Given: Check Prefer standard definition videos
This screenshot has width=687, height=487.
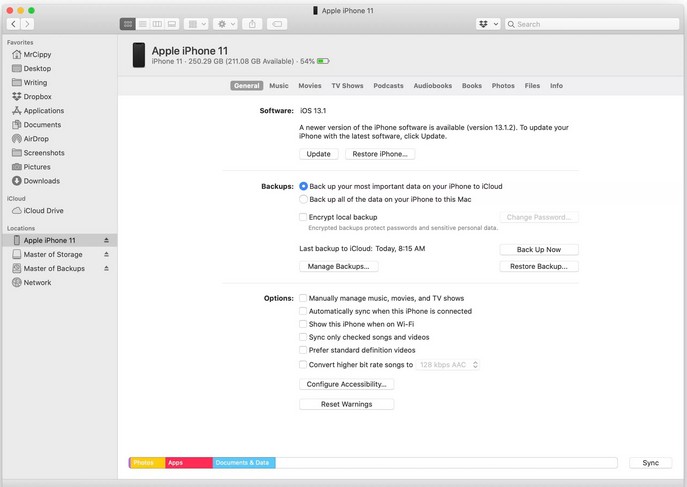Looking at the screenshot, I should point(303,350).
